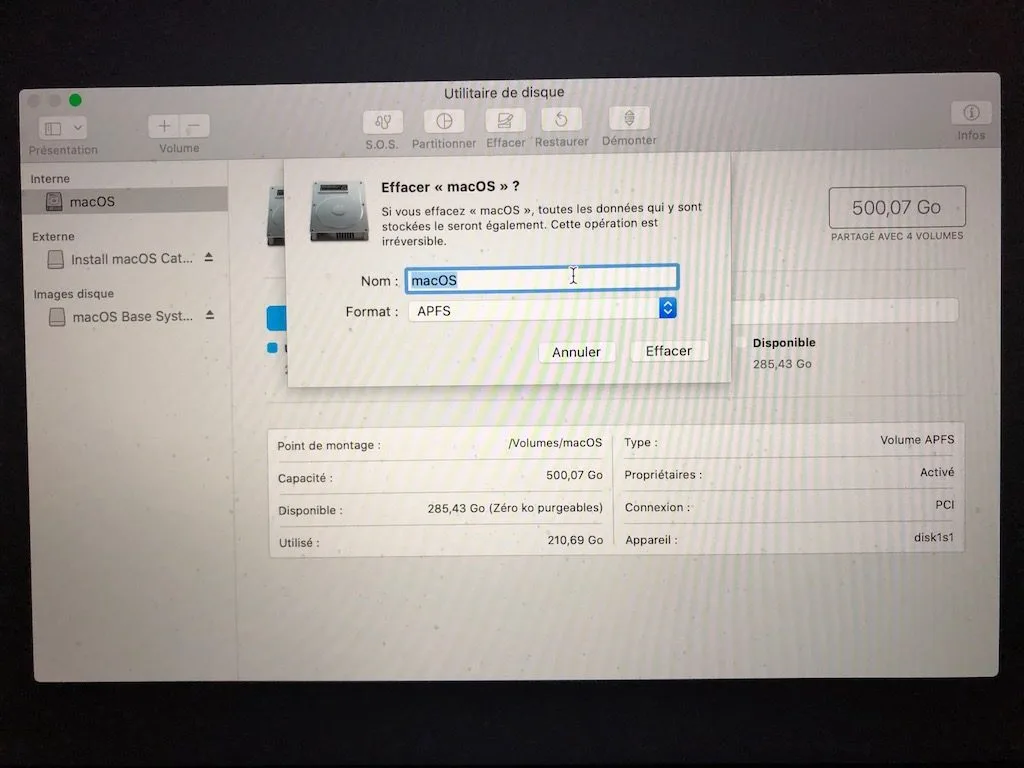Screen dimensions: 1024x768
Task: Click the hard drive icon in dialog
Action: (x=339, y=211)
